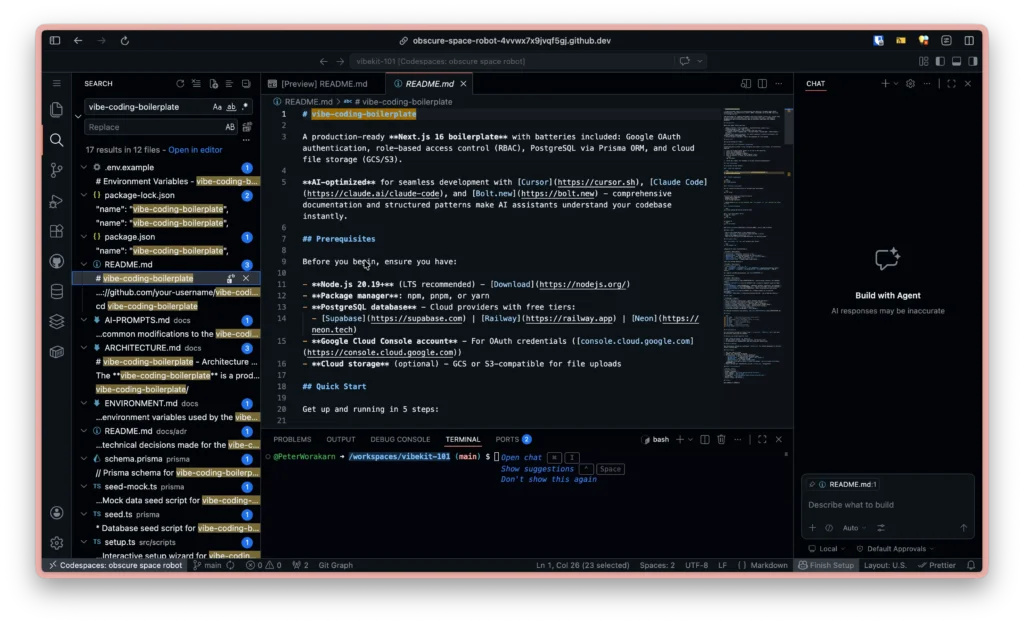Toggle Preserve Case in replace

230,127
